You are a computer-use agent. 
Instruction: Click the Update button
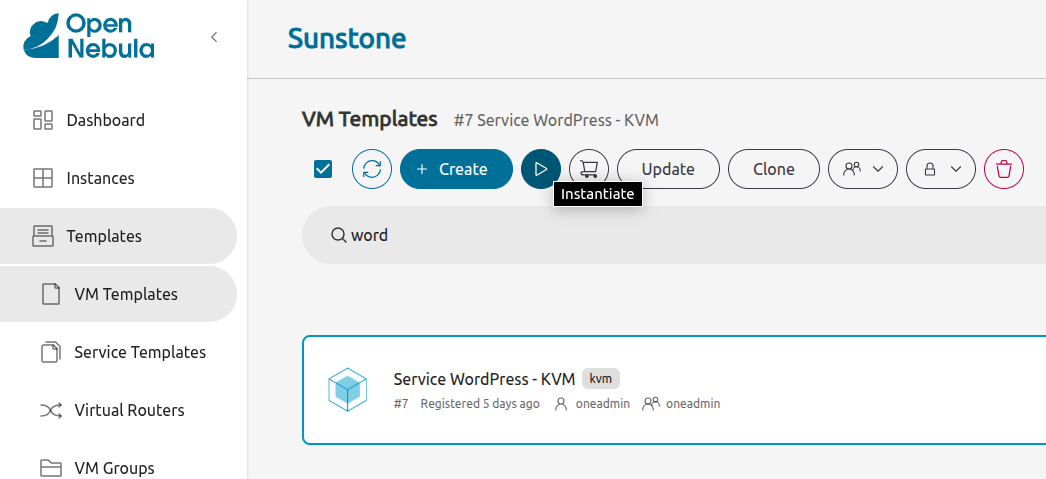(668, 169)
